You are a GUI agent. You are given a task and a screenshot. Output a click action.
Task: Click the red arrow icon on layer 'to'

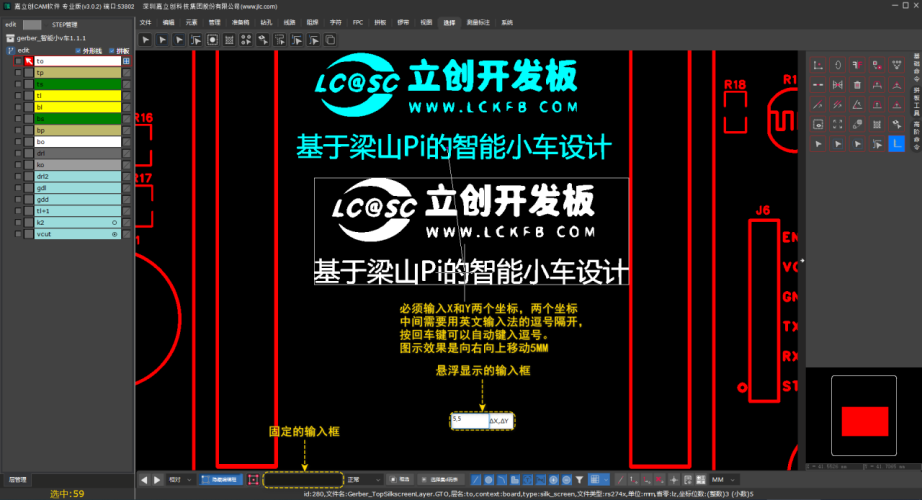click(29, 61)
